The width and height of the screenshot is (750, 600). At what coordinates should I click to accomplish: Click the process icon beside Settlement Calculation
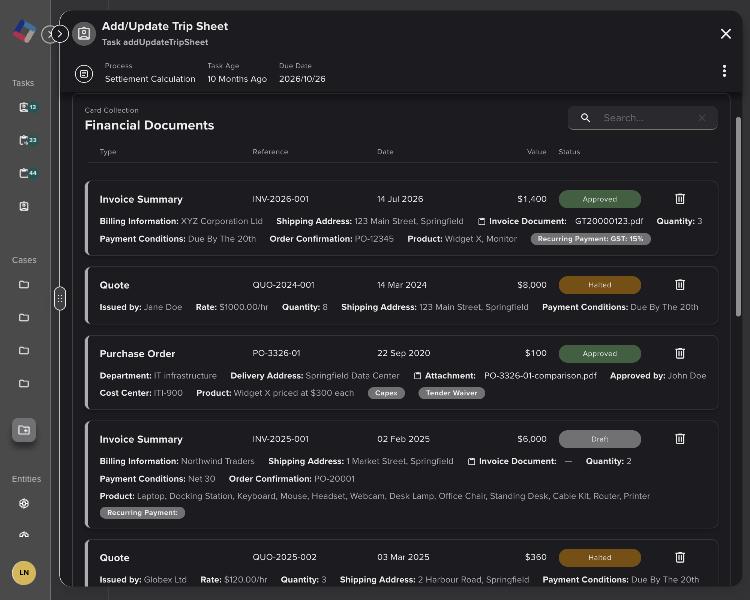(x=84, y=74)
